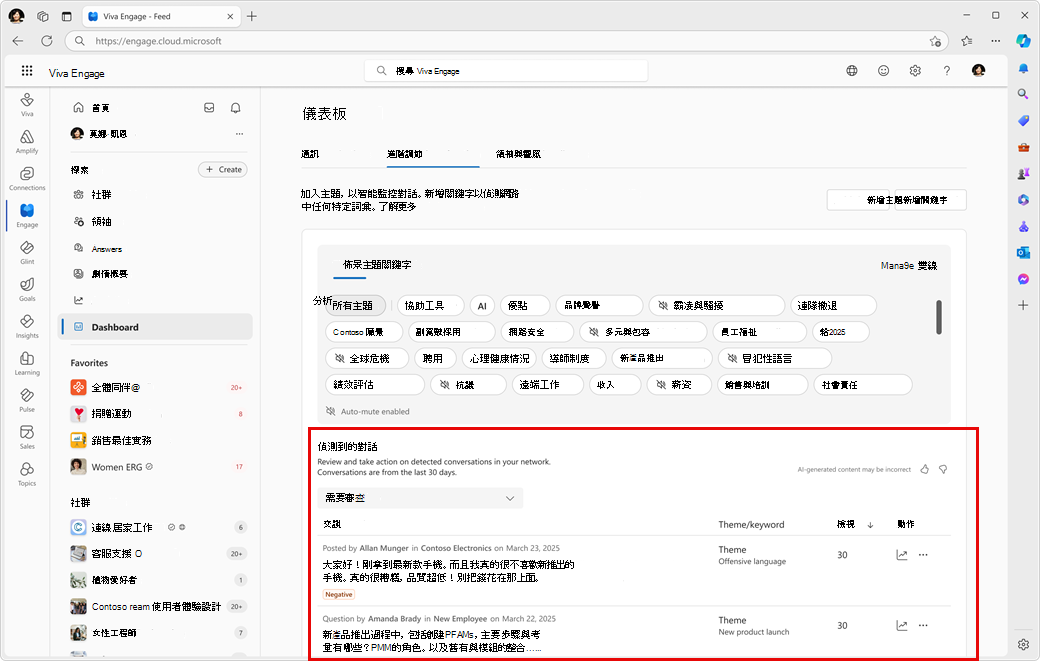Image resolution: width=1040 pixels, height=661 pixels.
Task: Open the 了解更多 link
Action: pos(397,207)
